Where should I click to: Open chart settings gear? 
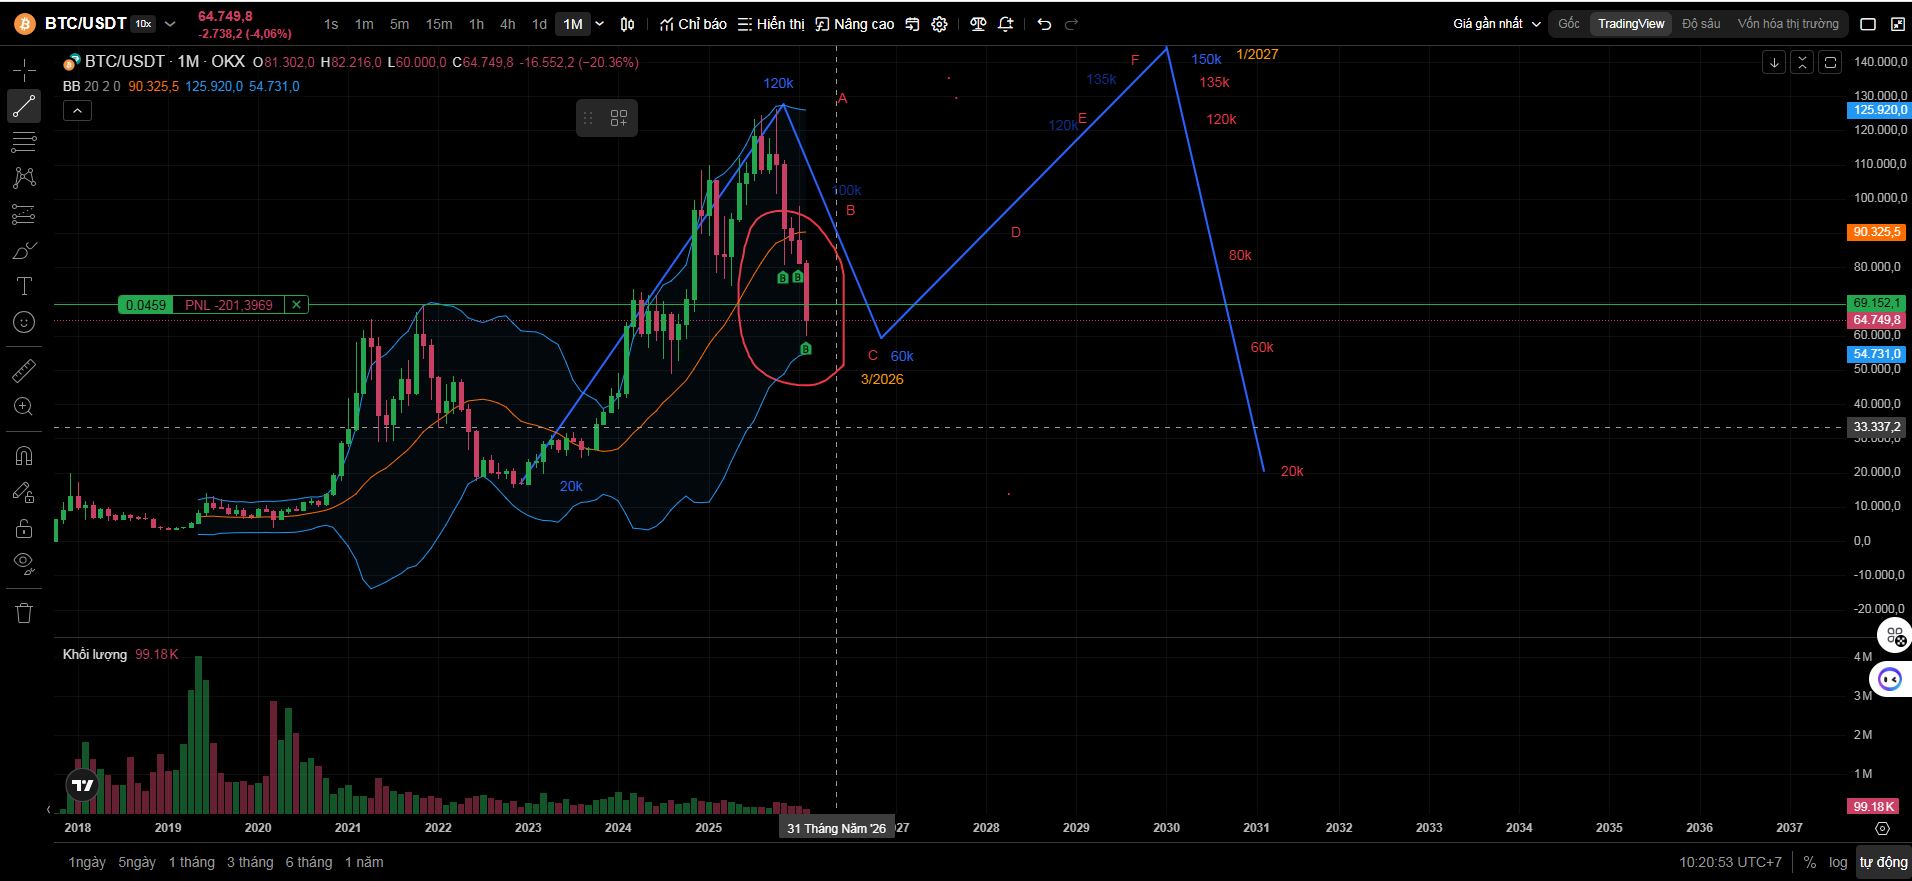[939, 24]
